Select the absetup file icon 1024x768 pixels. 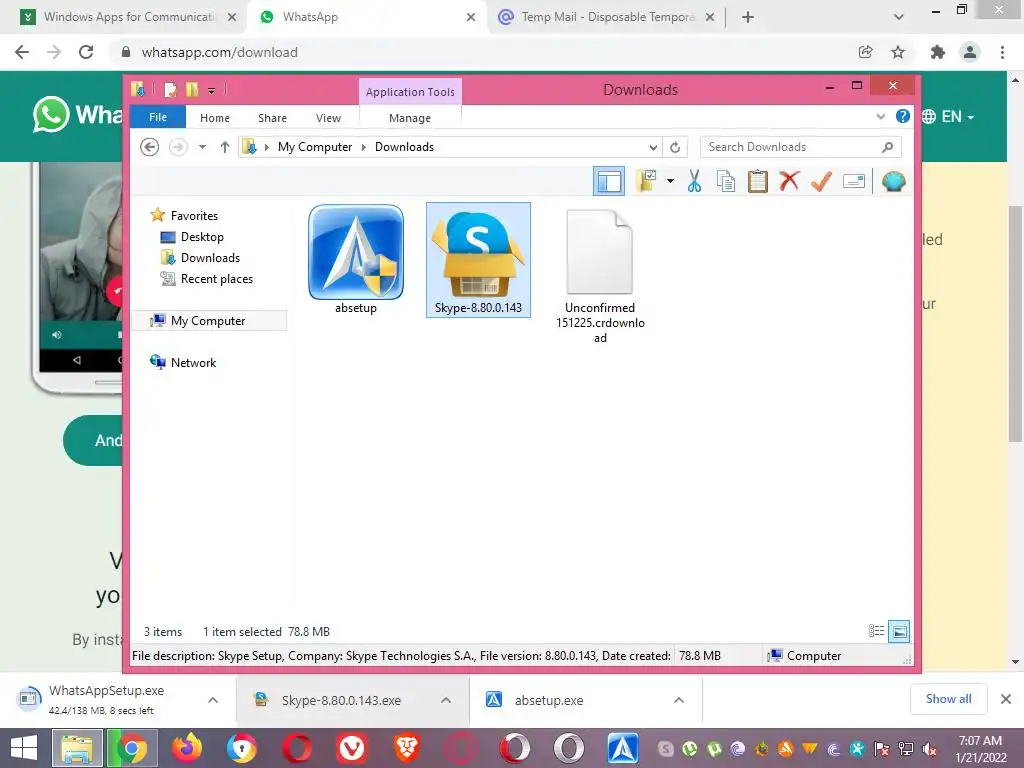(x=356, y=259)
